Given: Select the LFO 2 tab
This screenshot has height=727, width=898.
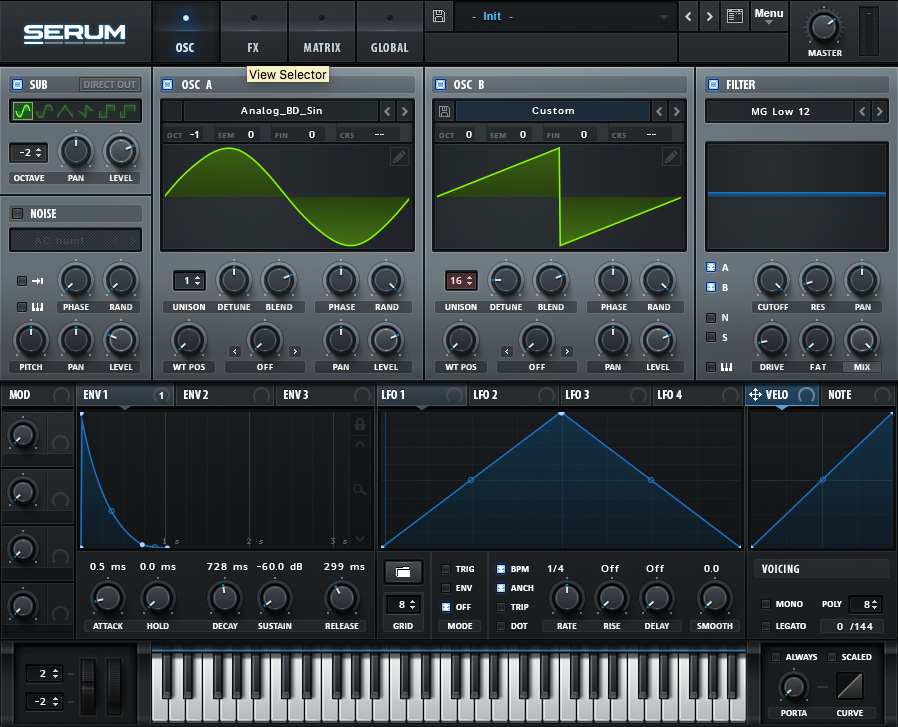Looking at the screenshot, I should [x=513, y=395].
